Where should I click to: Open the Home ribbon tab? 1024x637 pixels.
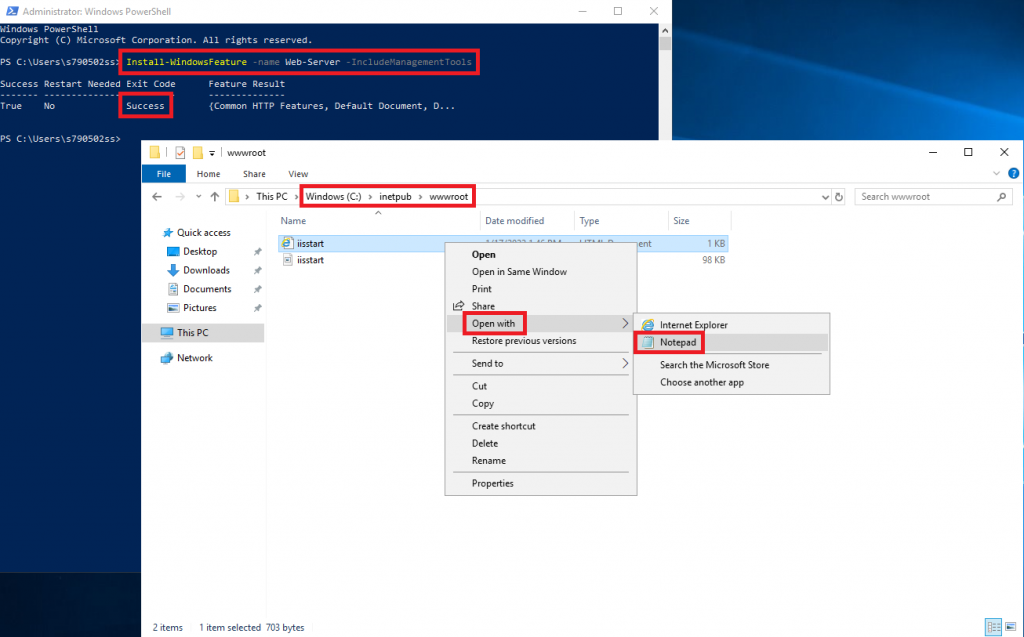point(208,174)
